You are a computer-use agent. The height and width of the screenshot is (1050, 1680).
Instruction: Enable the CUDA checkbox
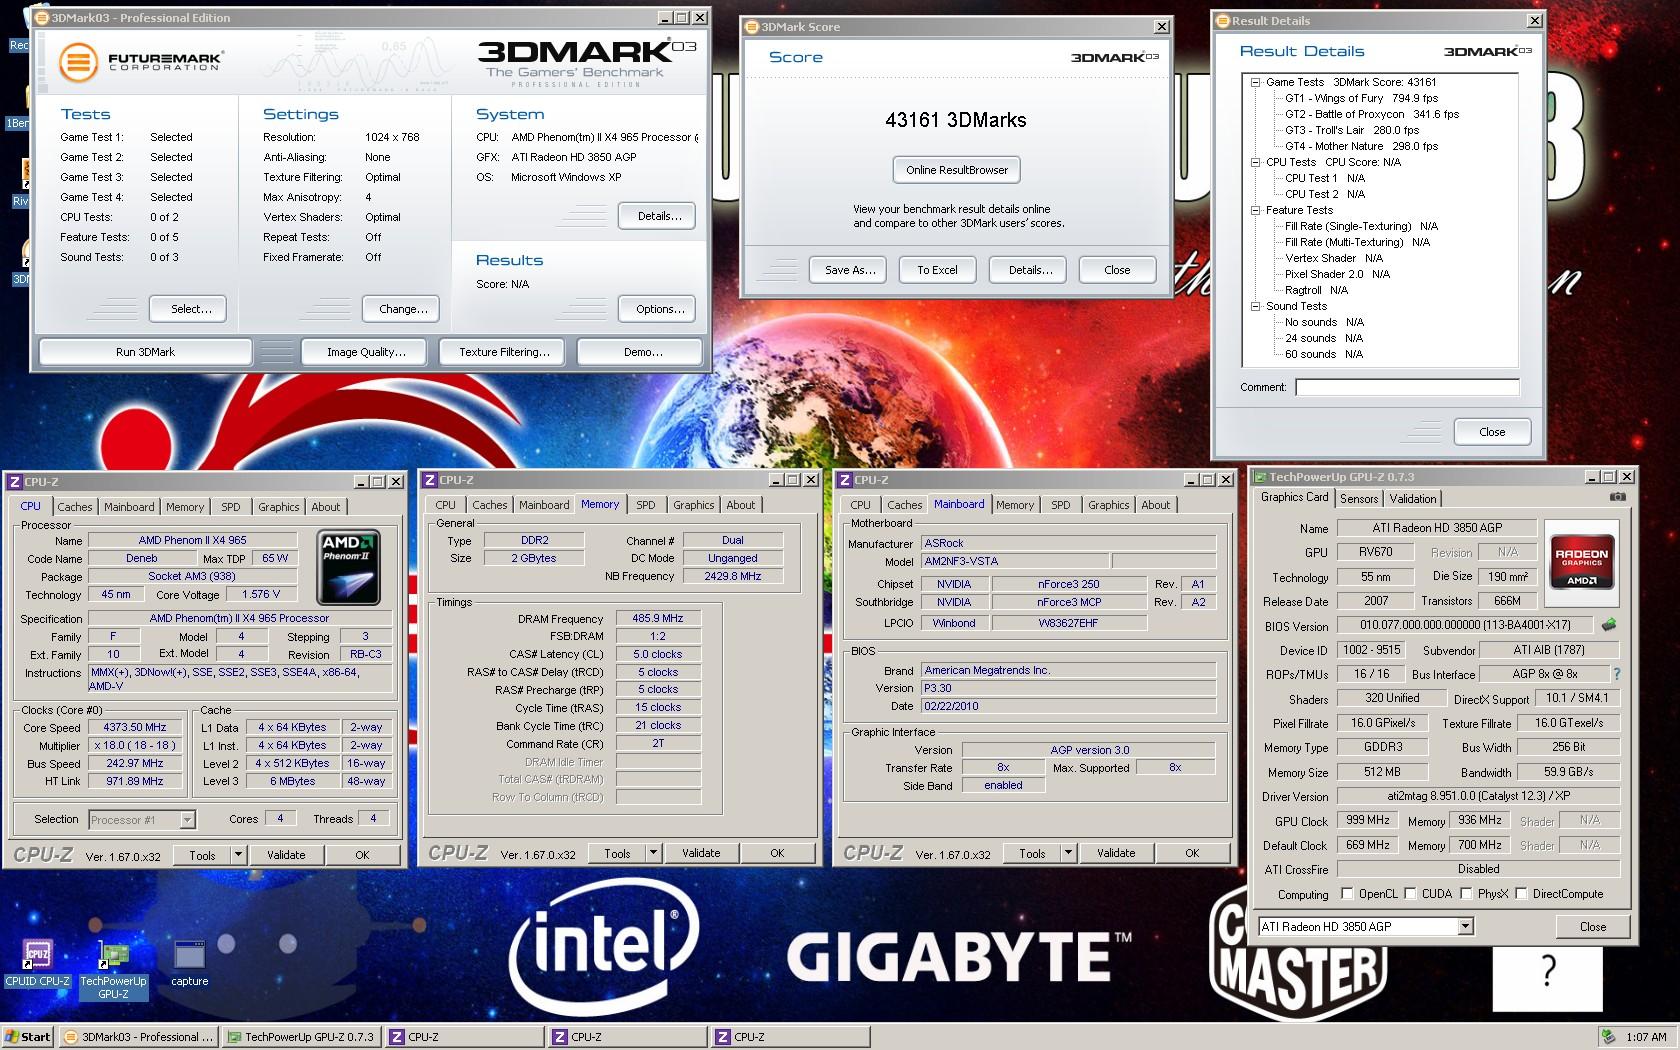1411,894
